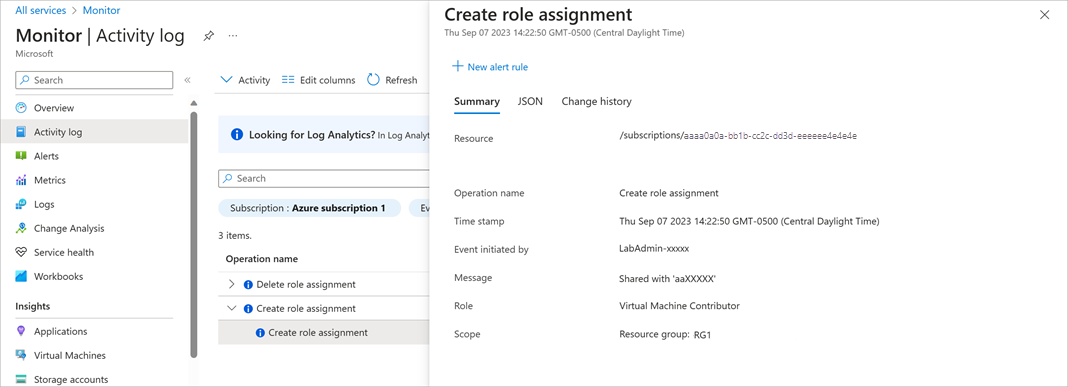Click the plus icon for New alert rule
The image size is (1068, 387).
tap(458, 67)
